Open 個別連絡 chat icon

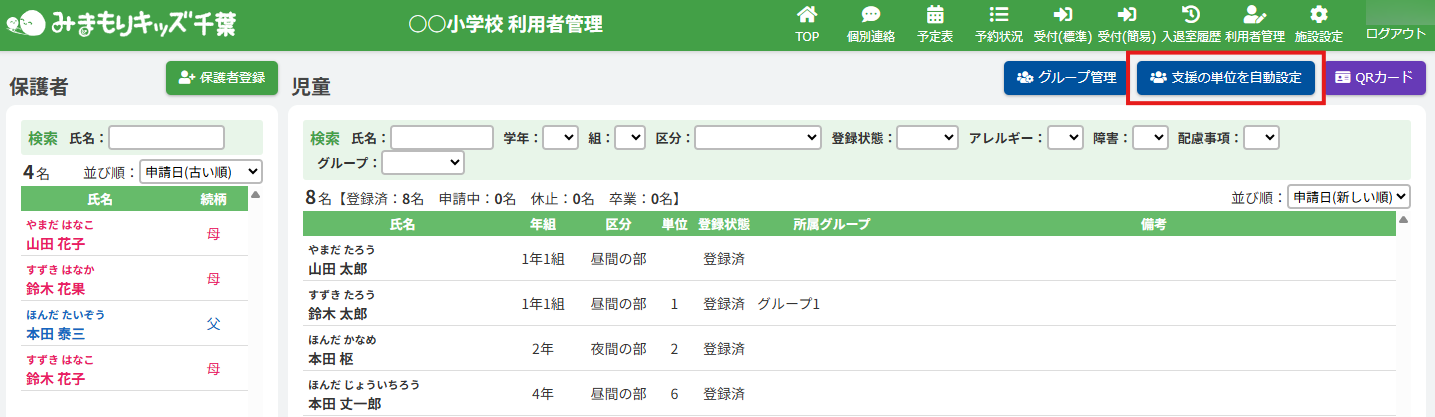(870, 15)
